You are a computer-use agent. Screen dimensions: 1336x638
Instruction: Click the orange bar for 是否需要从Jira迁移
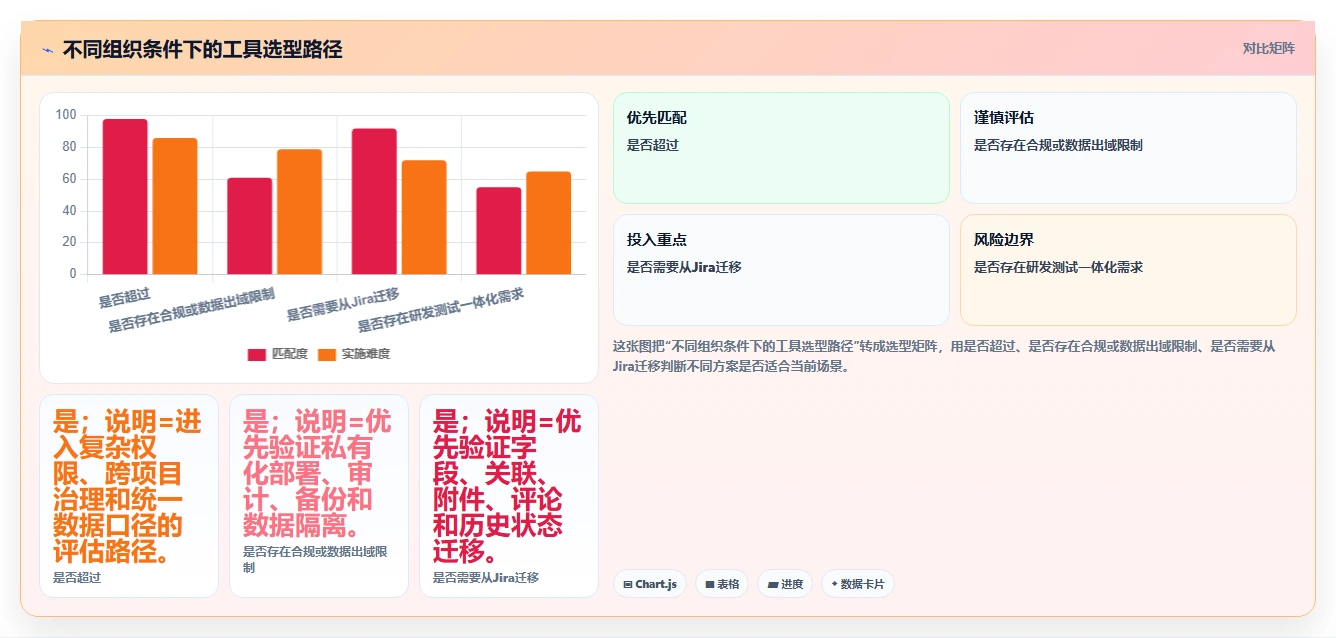point(424,217)
